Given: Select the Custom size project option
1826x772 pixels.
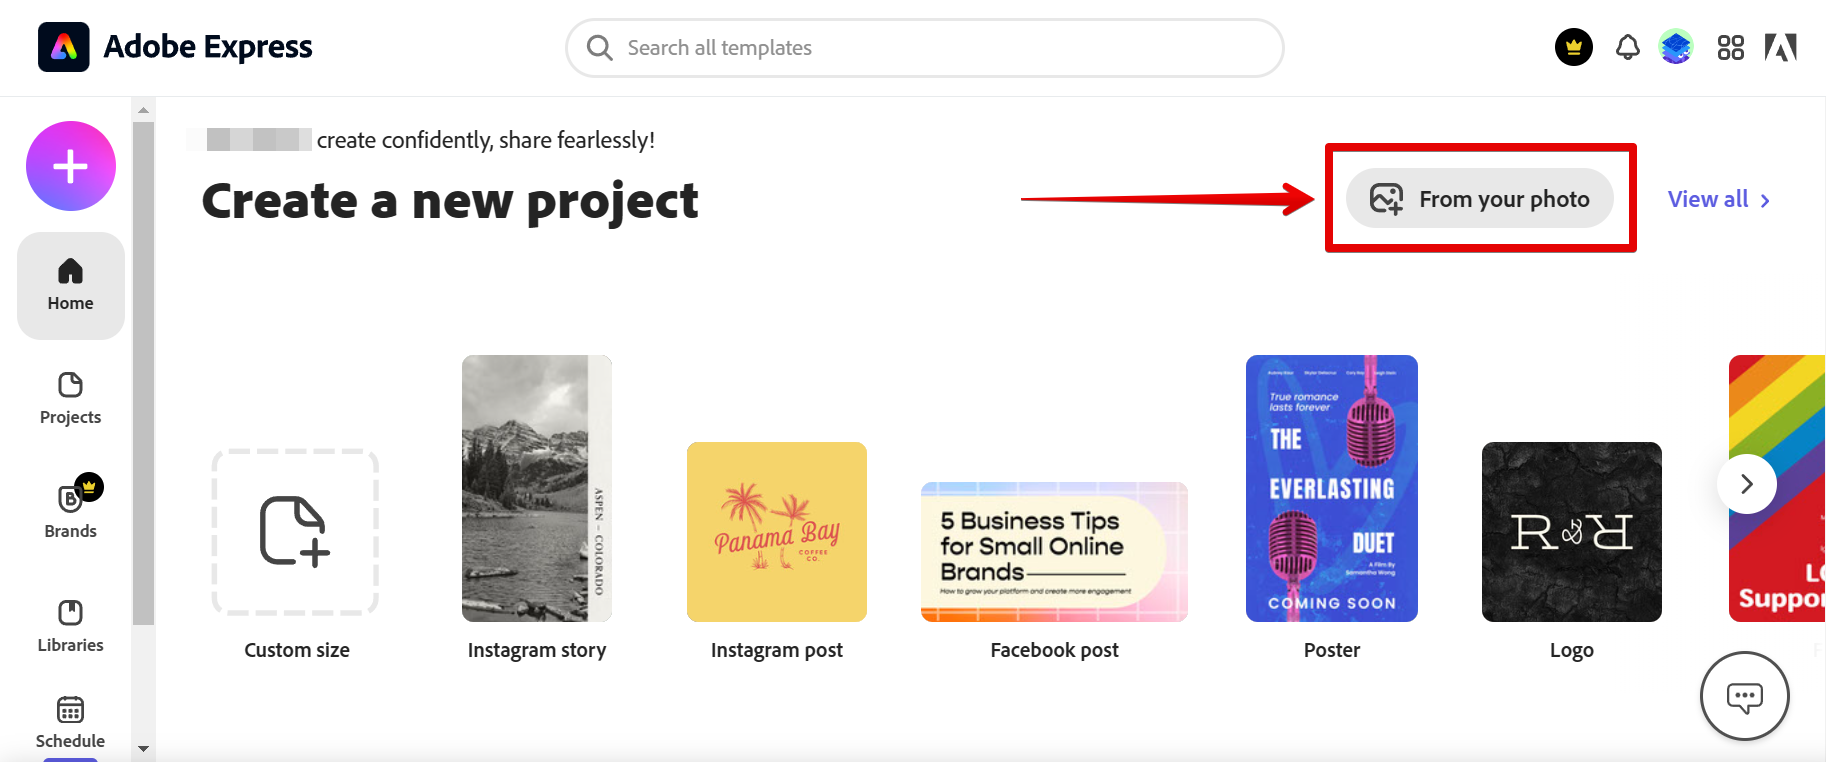Looking at the screenshot, I should pyautogui.click(x=295, y=532).
